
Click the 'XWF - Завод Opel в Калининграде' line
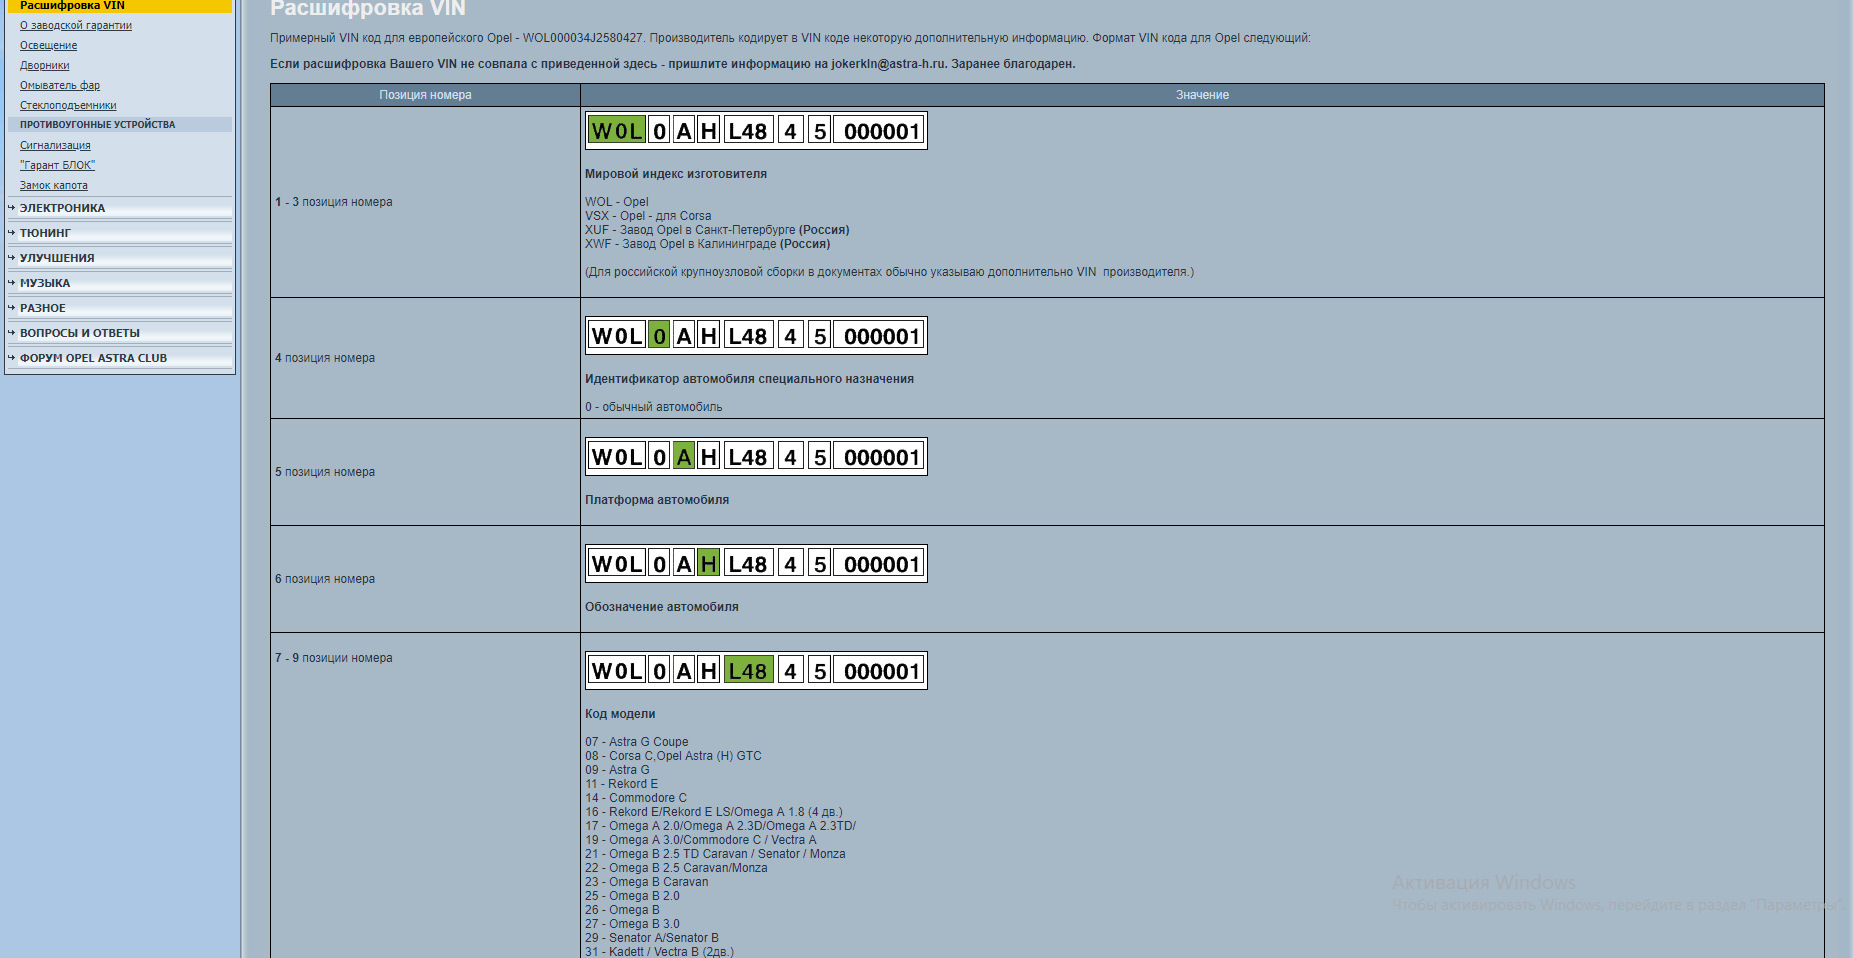click(707, 244)
